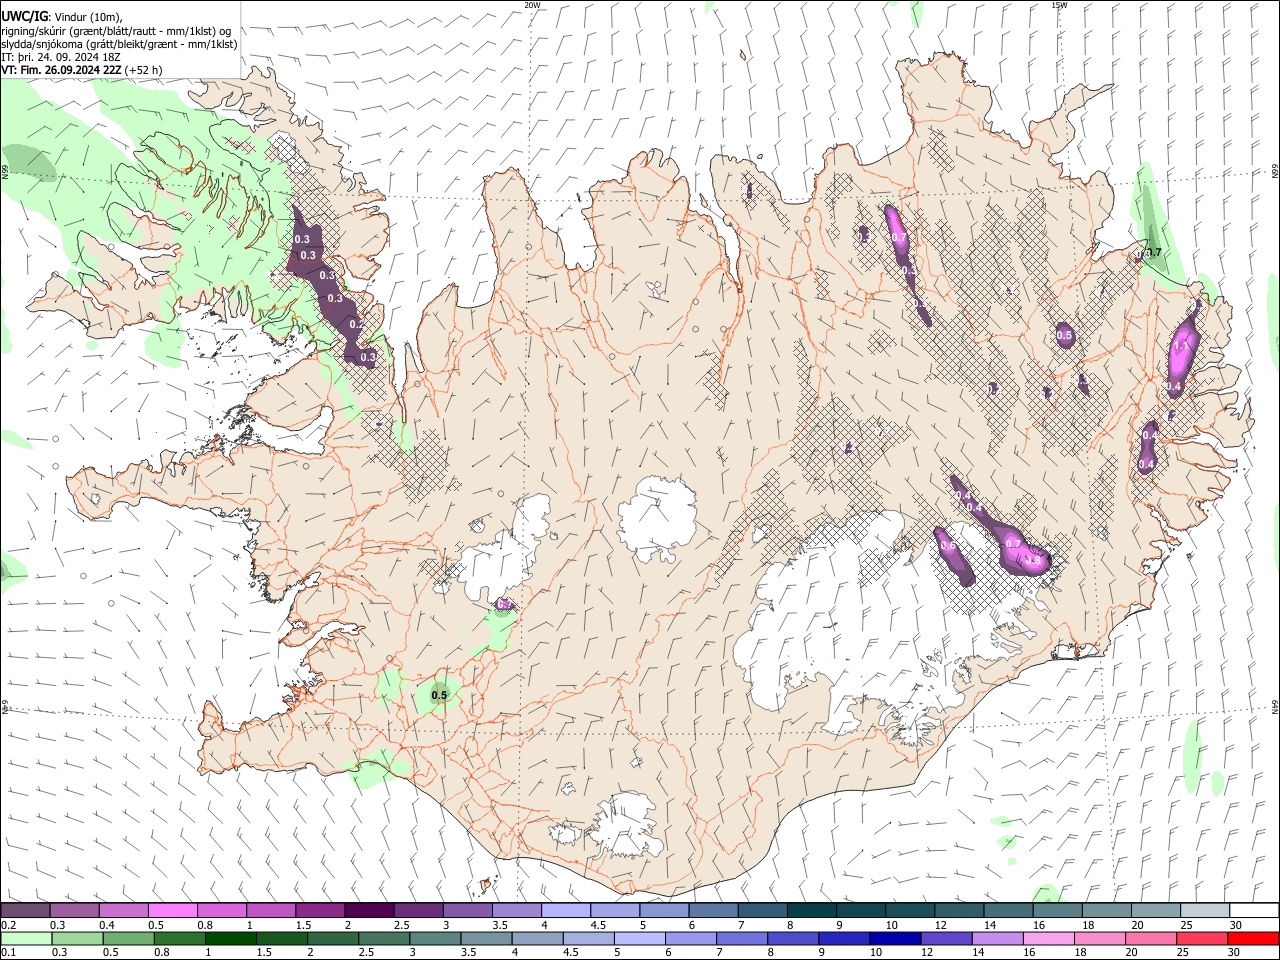The image size is (1280, 960).
Task: Pick the light pink swatch between 16 and 18
Action: 1049,938
